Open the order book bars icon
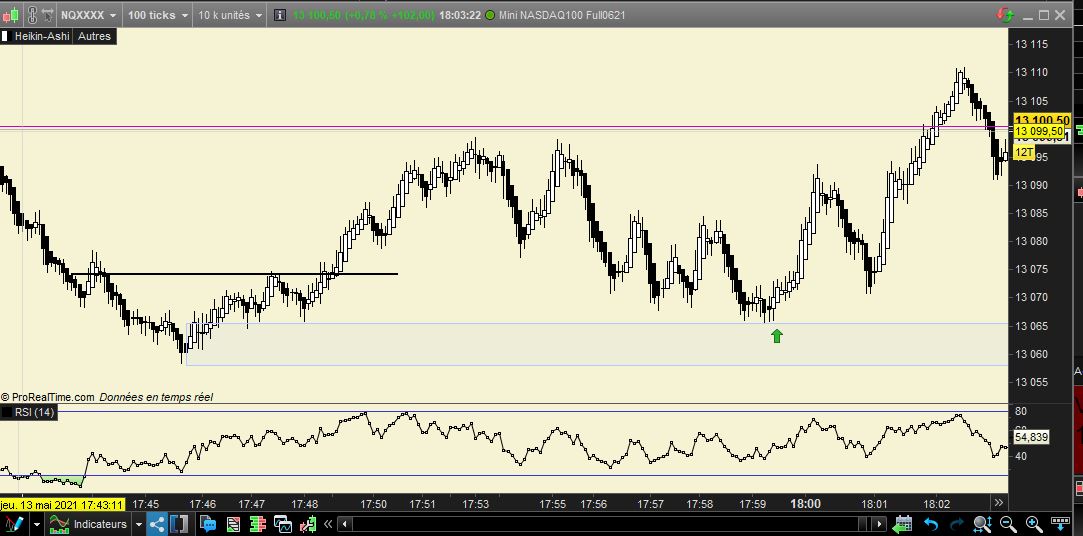The height and width of the screenshot is (536, 1083). [258, 524]
